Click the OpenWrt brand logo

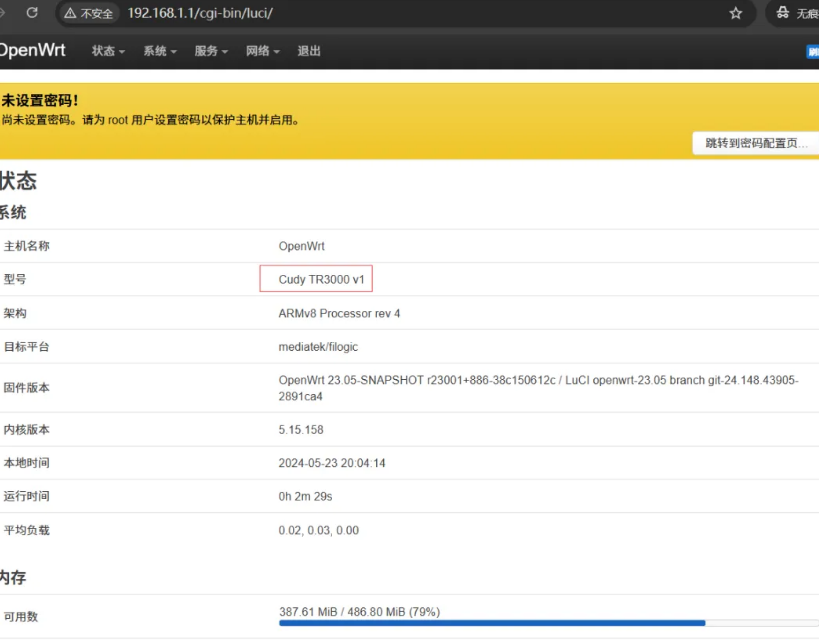[x=32, y=51]
